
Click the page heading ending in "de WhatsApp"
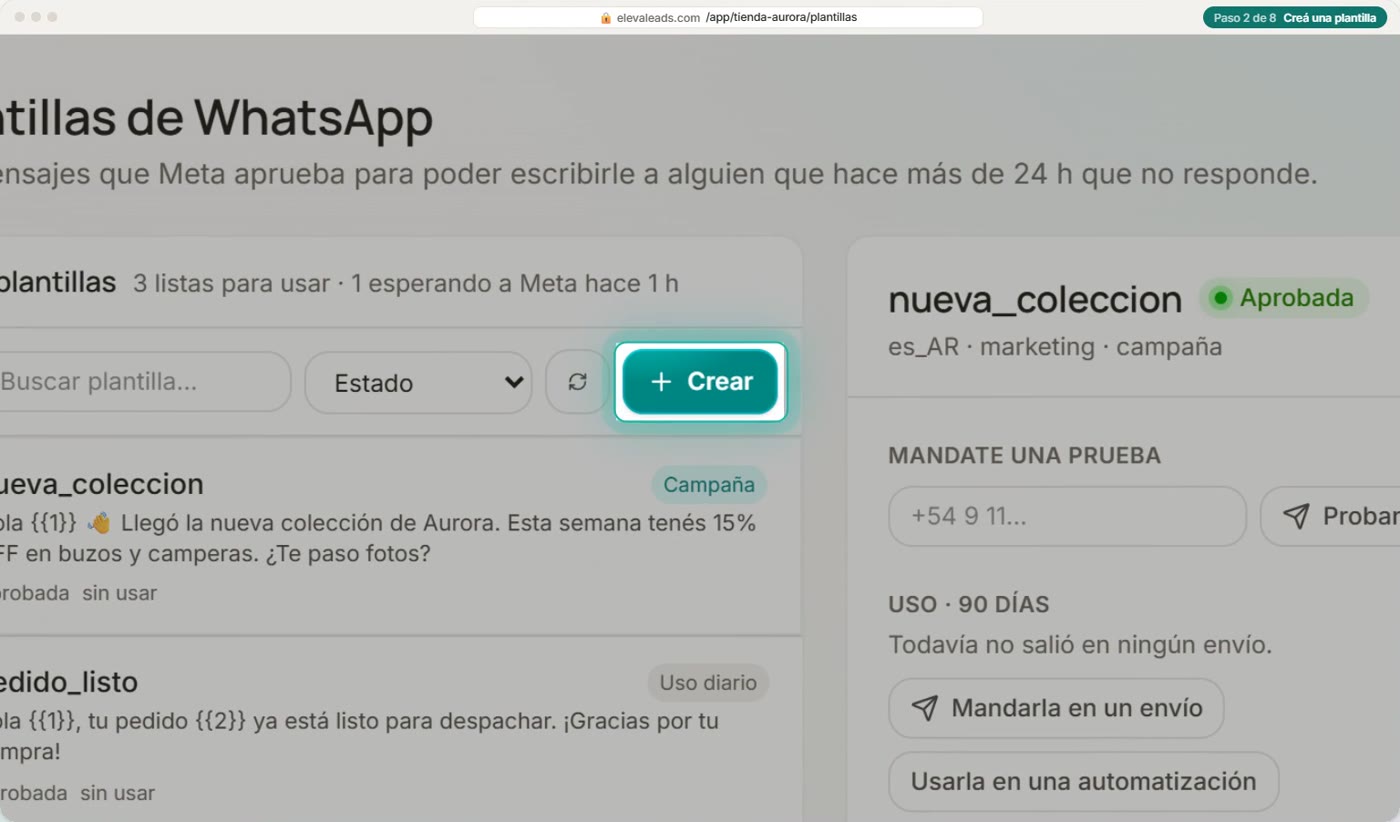pyautogui.click(x=216, y=118)
